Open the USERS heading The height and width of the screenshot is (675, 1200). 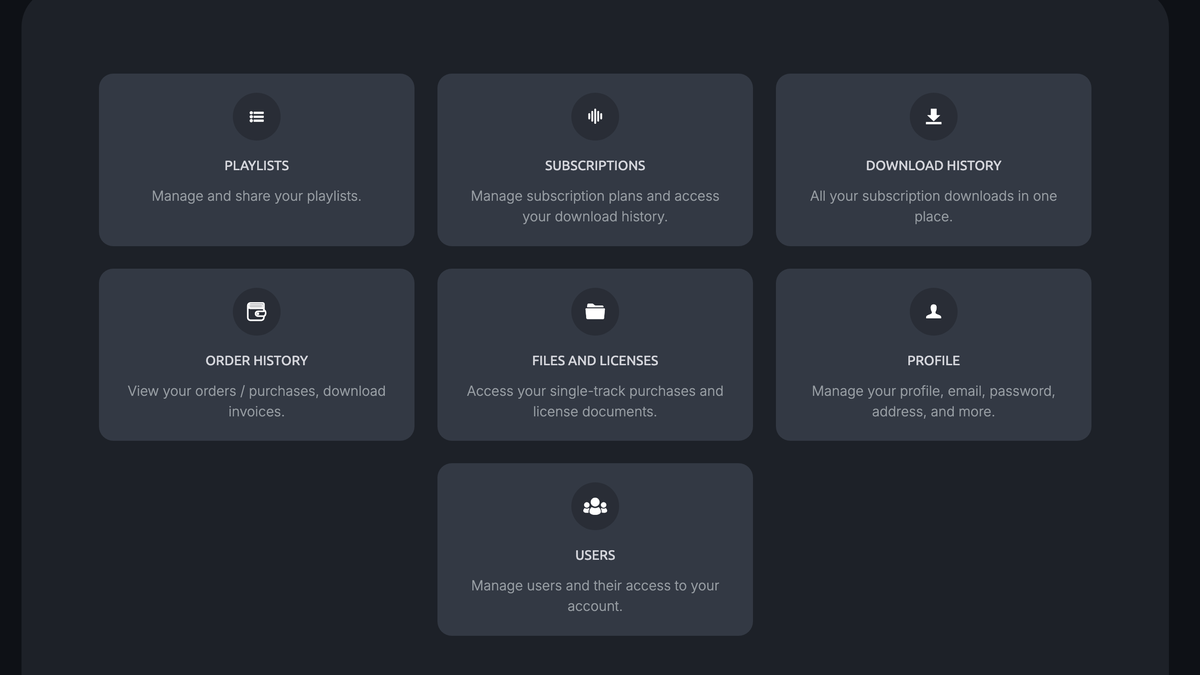point(595,556)
